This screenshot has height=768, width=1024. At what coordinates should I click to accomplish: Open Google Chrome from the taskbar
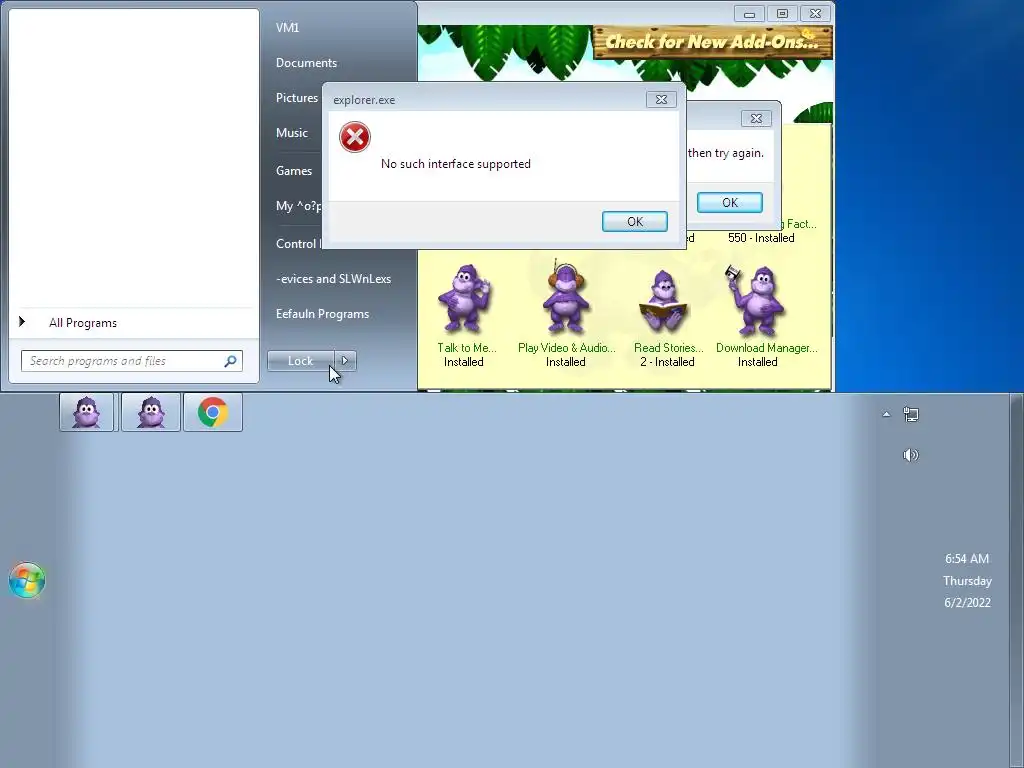coord(213,412)
